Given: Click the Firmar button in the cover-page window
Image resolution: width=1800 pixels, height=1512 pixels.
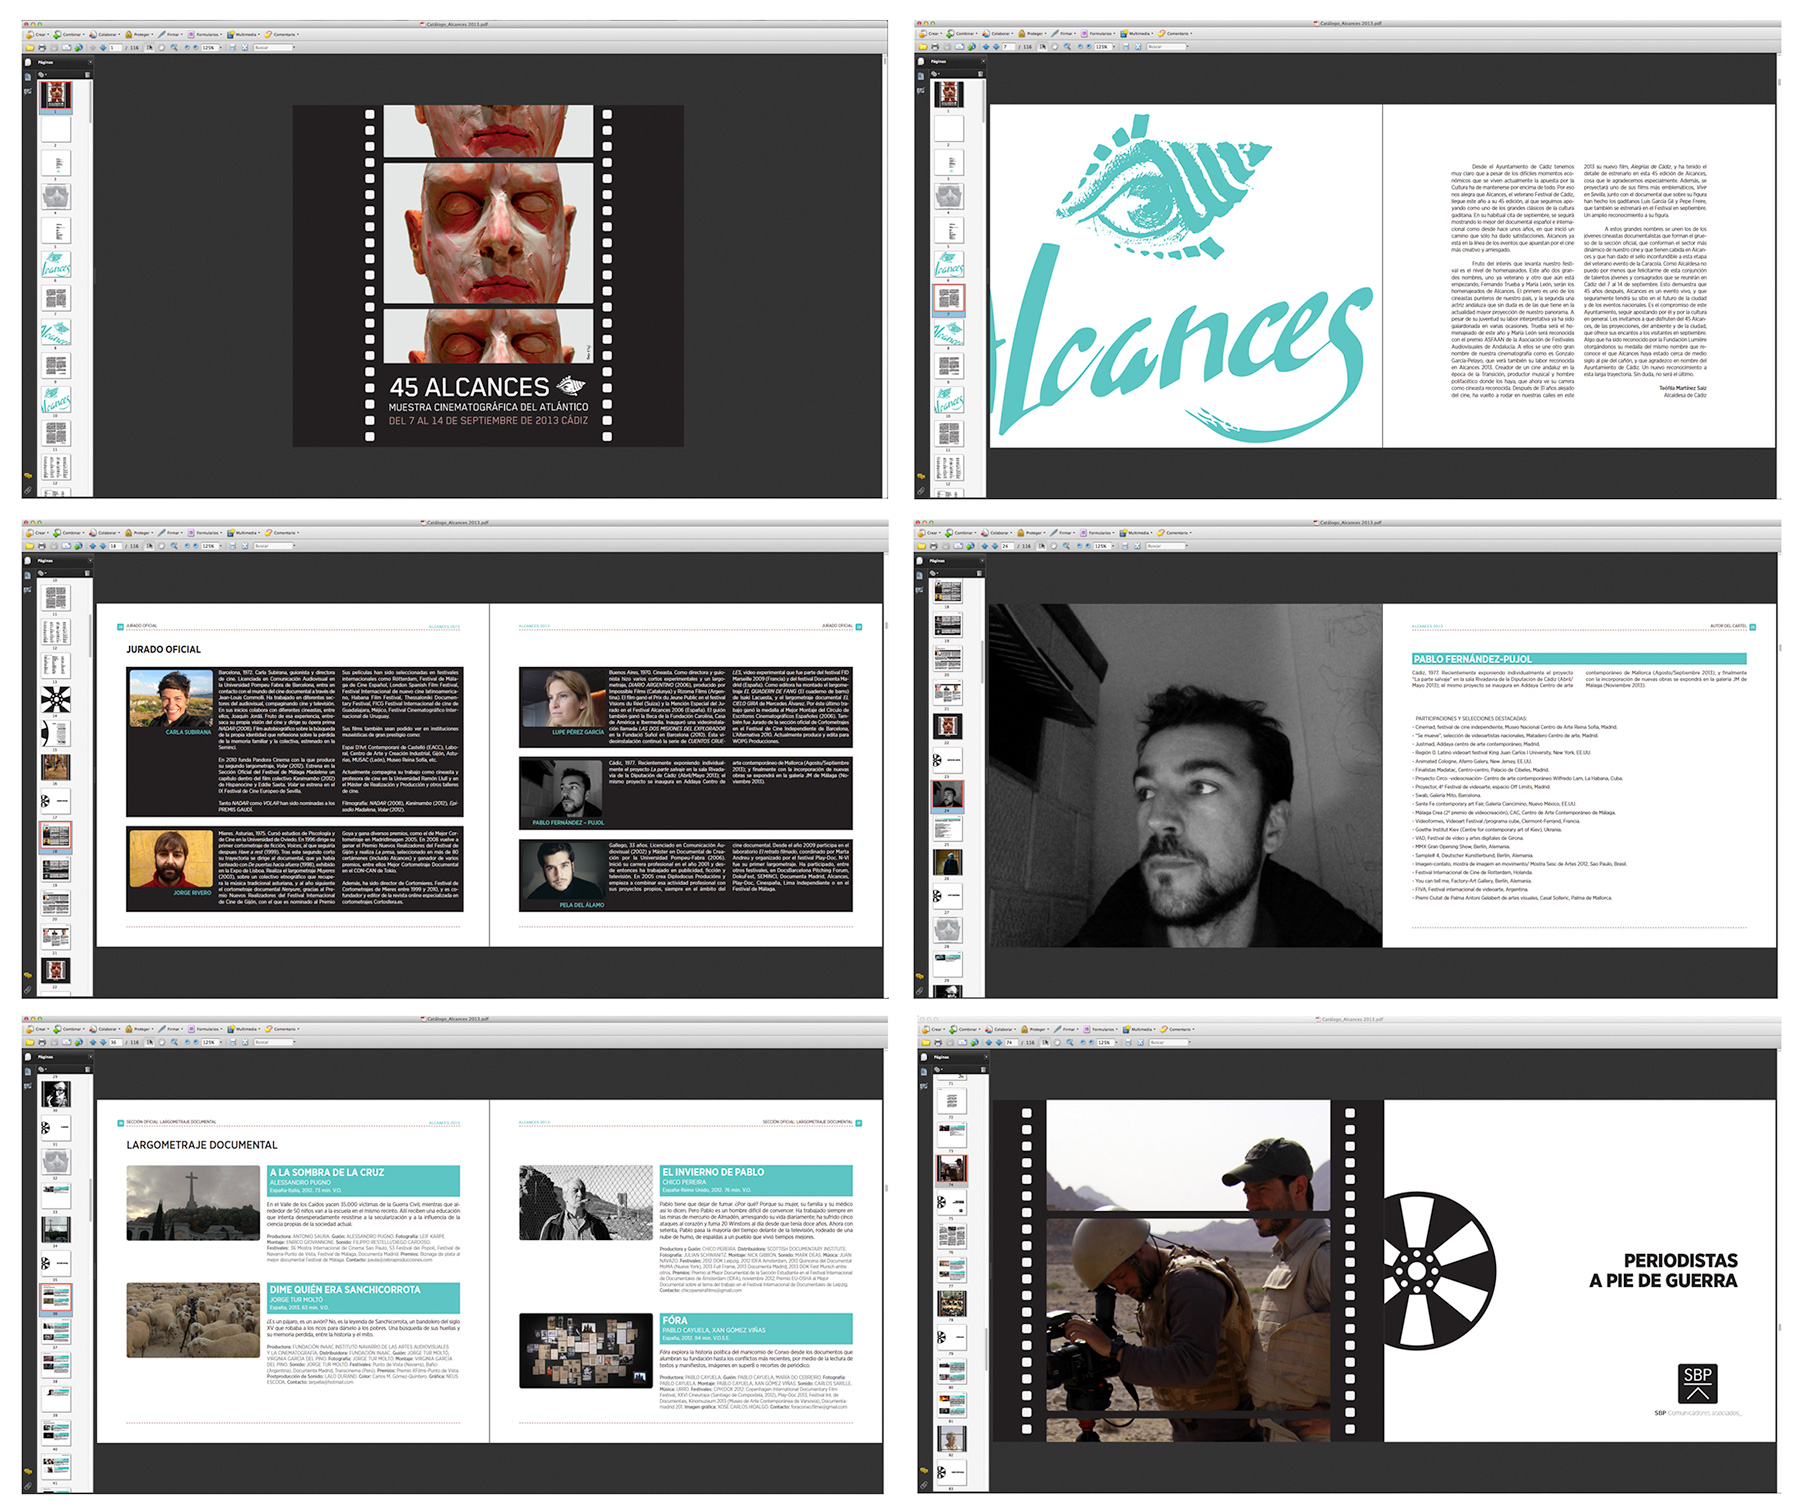Looking at the screenshot, I should click(x=172, y=34).
